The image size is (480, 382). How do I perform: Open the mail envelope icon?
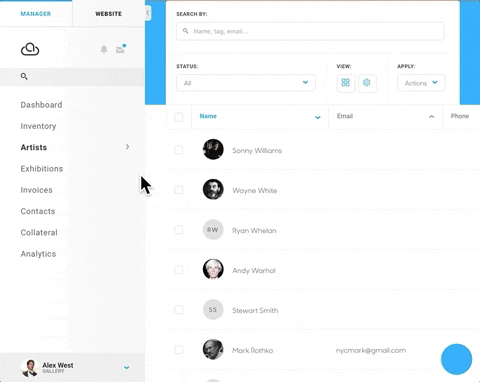pyautogui.click(x=120, y=49)
